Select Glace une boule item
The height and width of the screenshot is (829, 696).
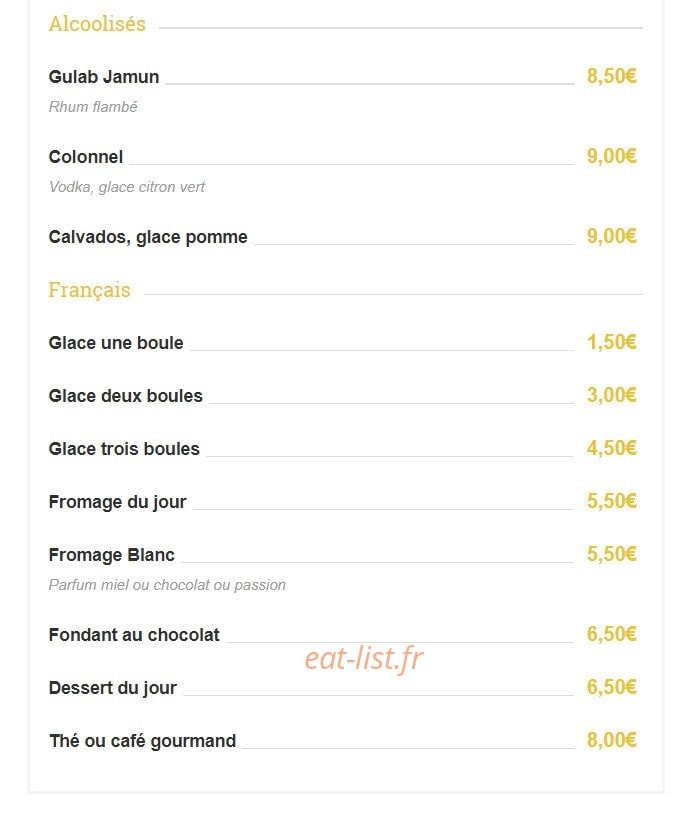click(116, 343)
